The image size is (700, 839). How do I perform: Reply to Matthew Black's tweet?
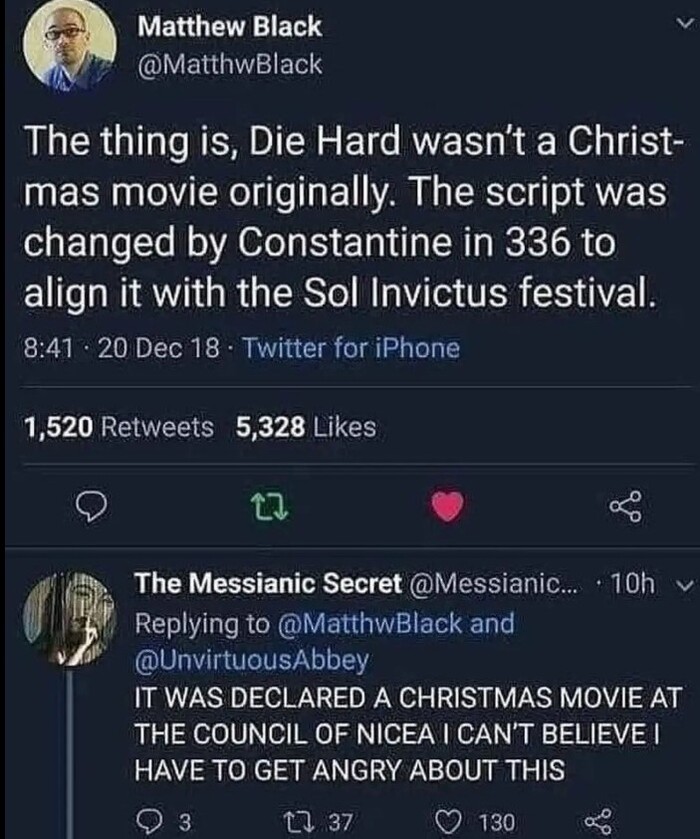coord(93,509)
